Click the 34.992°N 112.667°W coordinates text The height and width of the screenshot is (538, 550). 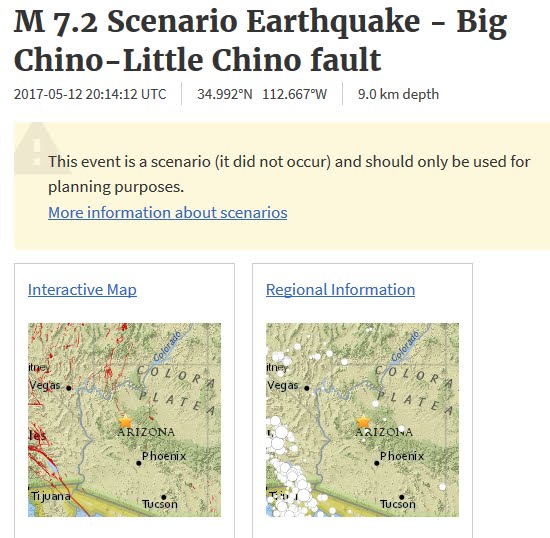click(x=262, y=94)
